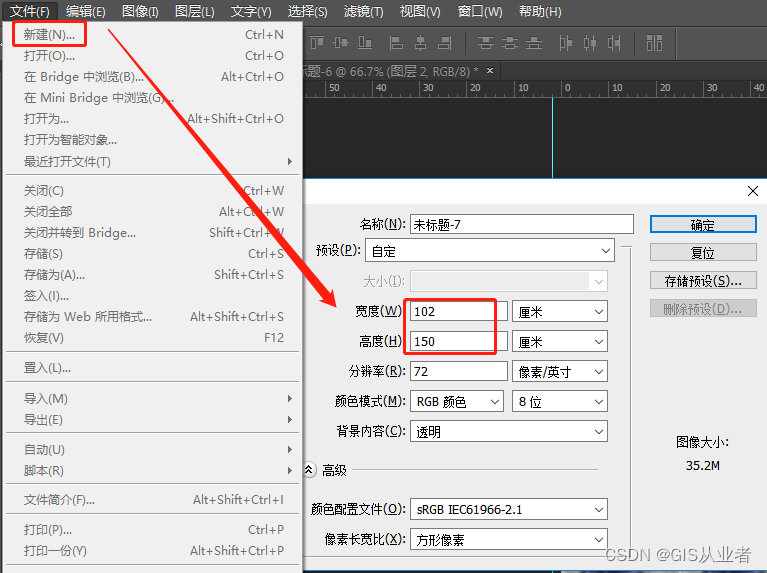Viewport: 767px width, 573px height.
Task: Open the 颜色模式 dropdown showing RGB 颜色
Action: pos(457,401)
